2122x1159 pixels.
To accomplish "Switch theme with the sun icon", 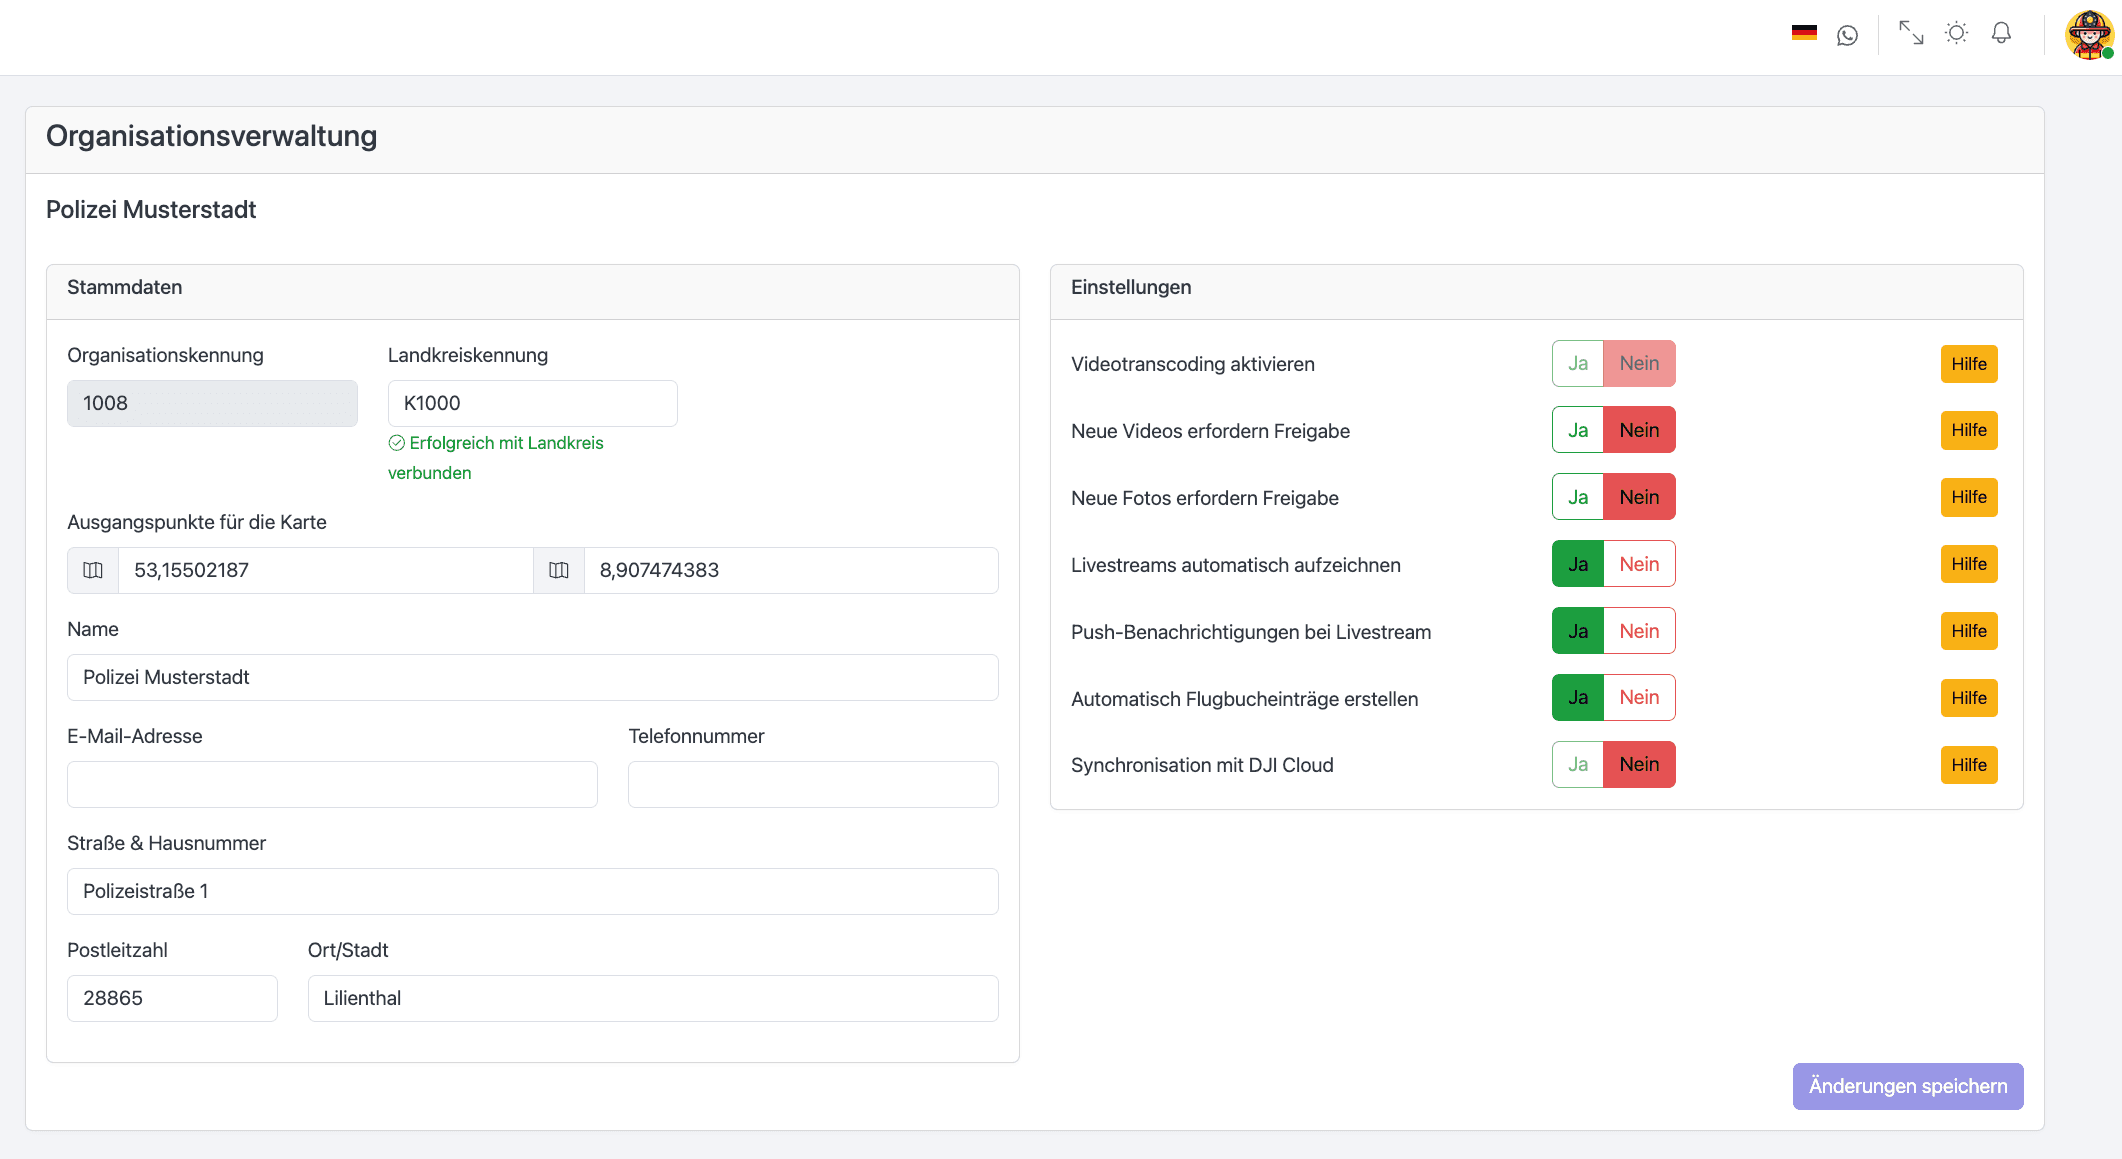I will click(x=1956, y=33).
